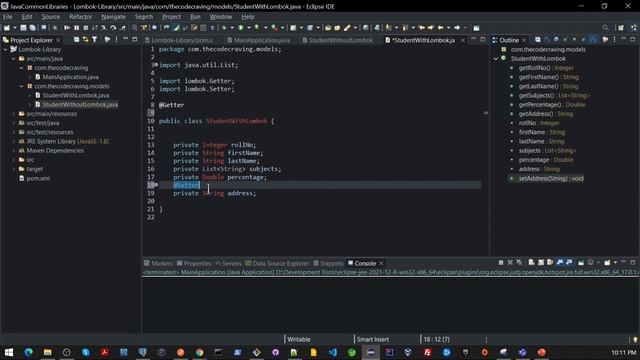Switch to the Markers tab

[x=158, y=263]
